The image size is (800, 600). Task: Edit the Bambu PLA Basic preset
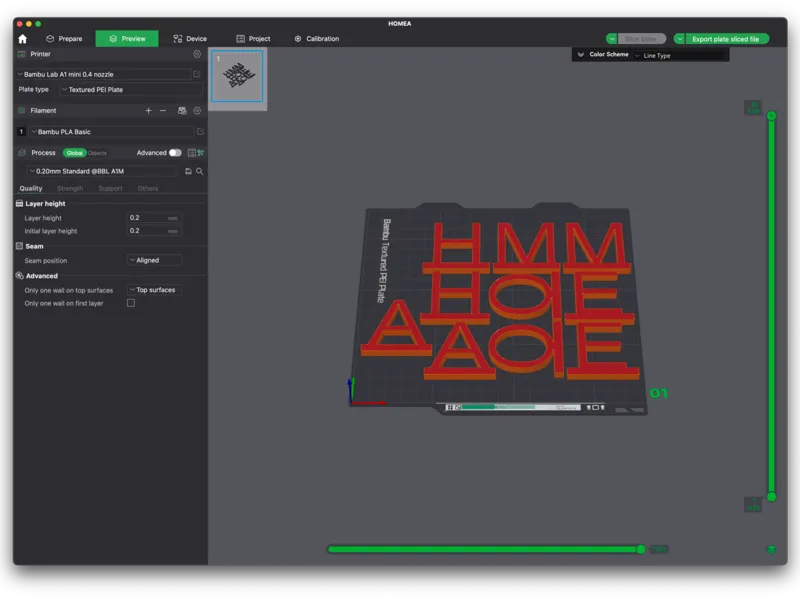[x=200, y=132]
